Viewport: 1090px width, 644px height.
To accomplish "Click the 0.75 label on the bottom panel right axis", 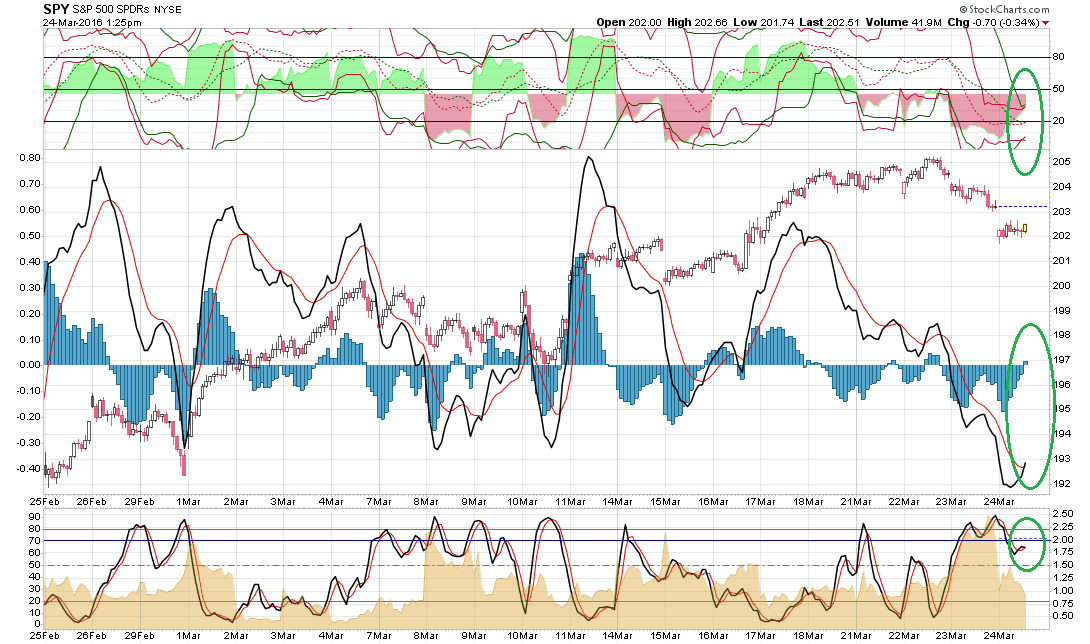I will tap(1063, 603).
